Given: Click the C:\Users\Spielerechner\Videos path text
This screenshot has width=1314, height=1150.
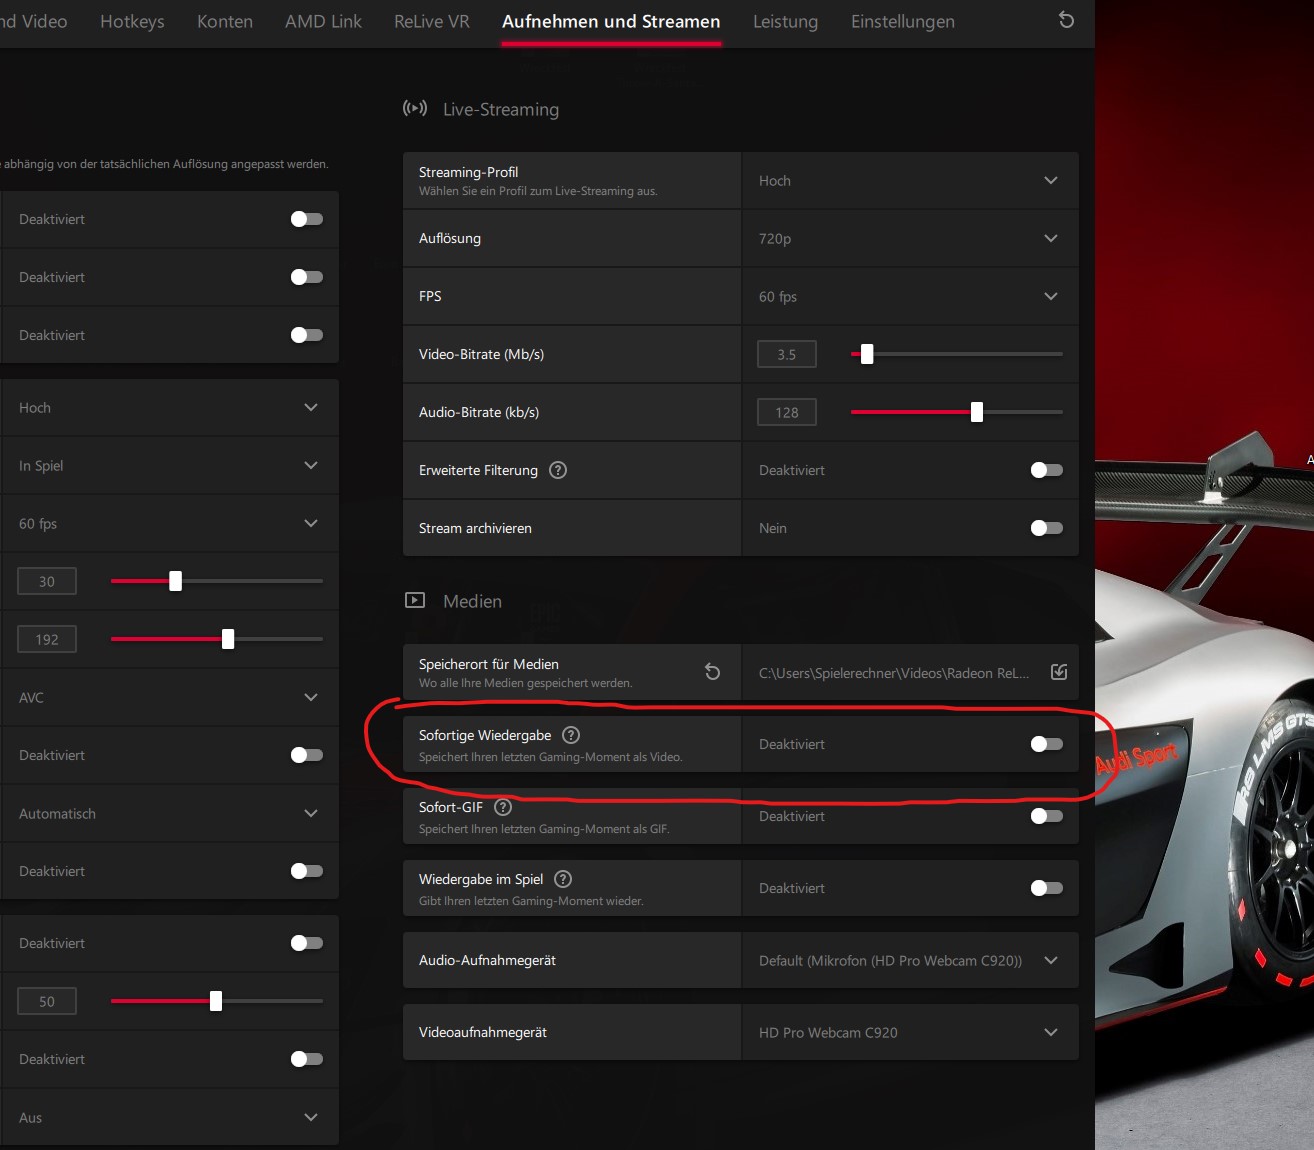Looking at the screenshot, I should tap(894, 673).
